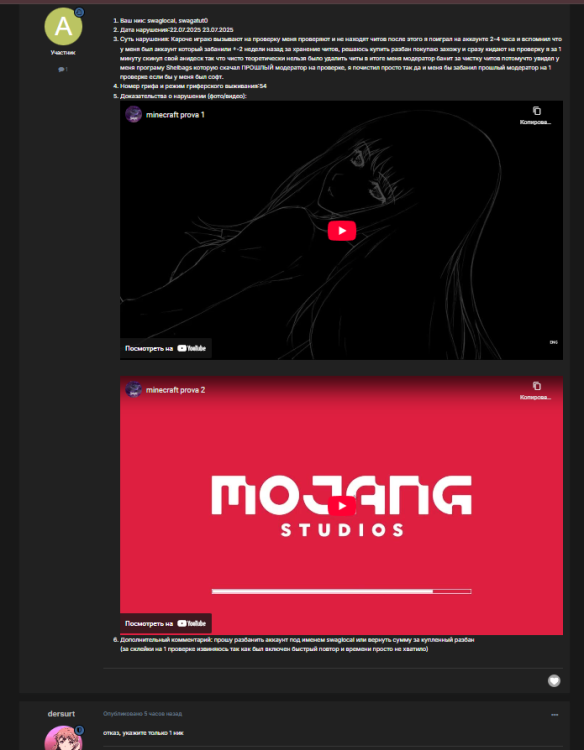
Task: Copy link icon on minecraft prova 1
Action: (537, 110)
